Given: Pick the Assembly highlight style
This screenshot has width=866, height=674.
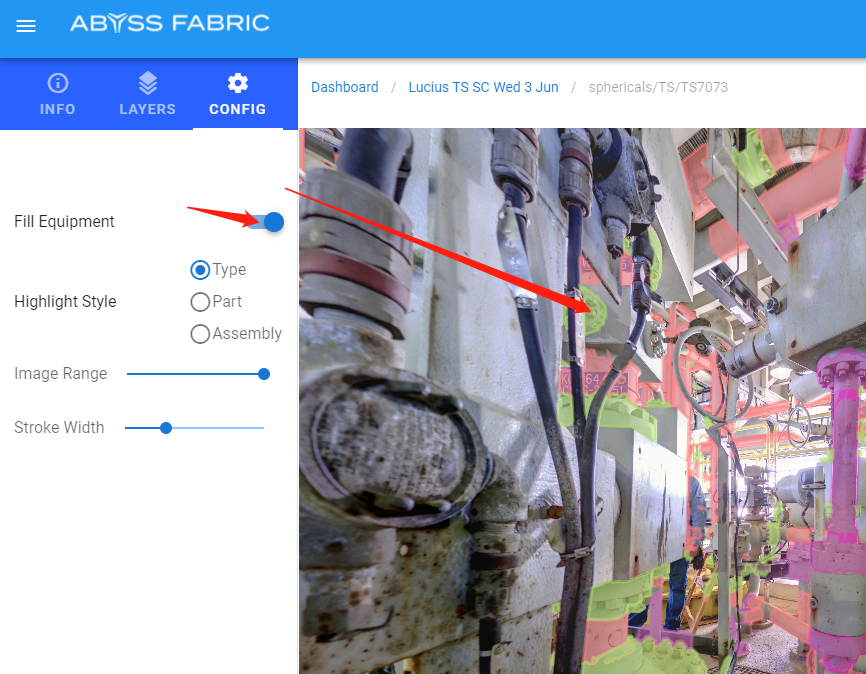Looking at the screenshot, I should [200, 334].
